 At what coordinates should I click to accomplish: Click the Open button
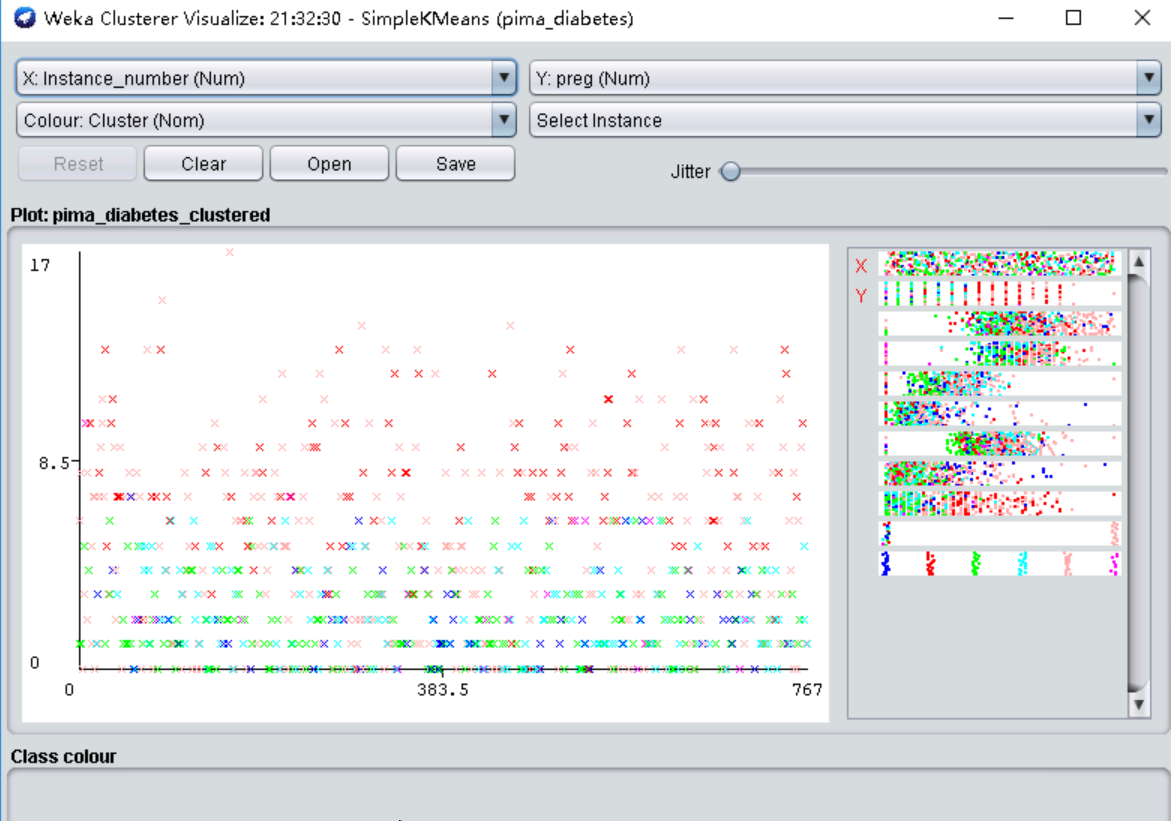(x=329, y=164)
